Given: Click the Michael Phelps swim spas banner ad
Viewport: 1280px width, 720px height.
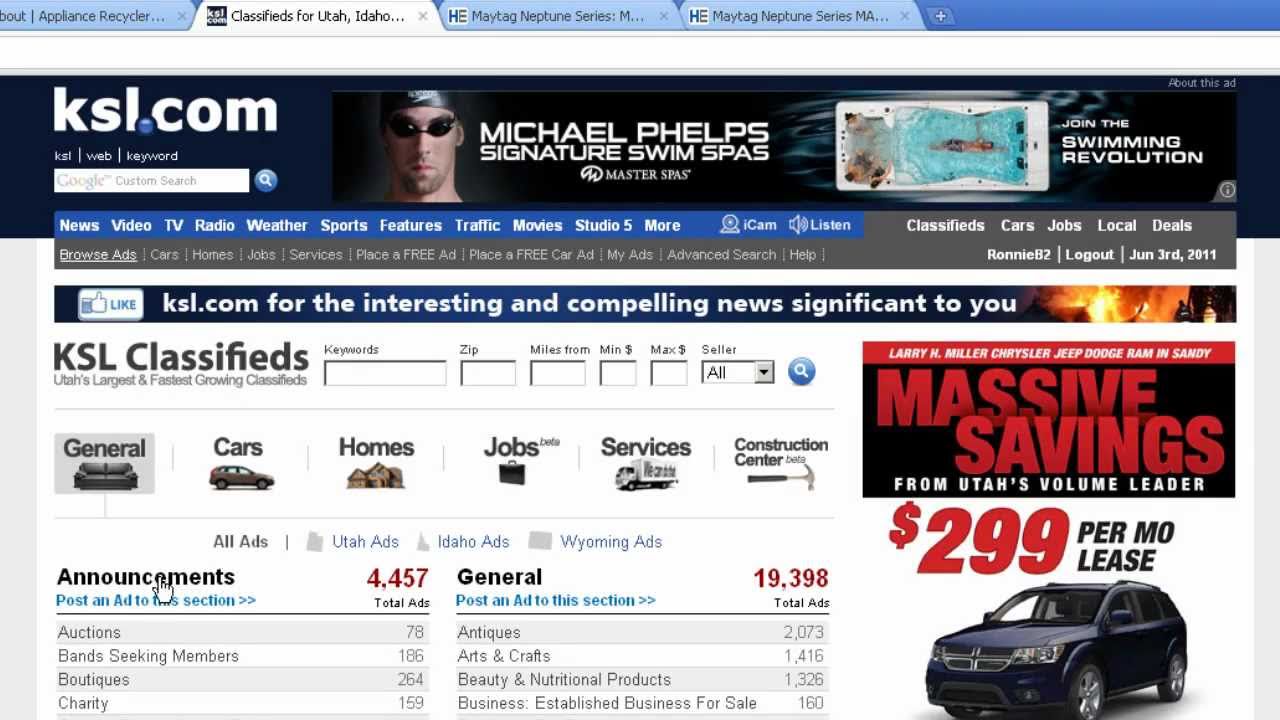Looking at the screenshot, I should coord(784,146).
